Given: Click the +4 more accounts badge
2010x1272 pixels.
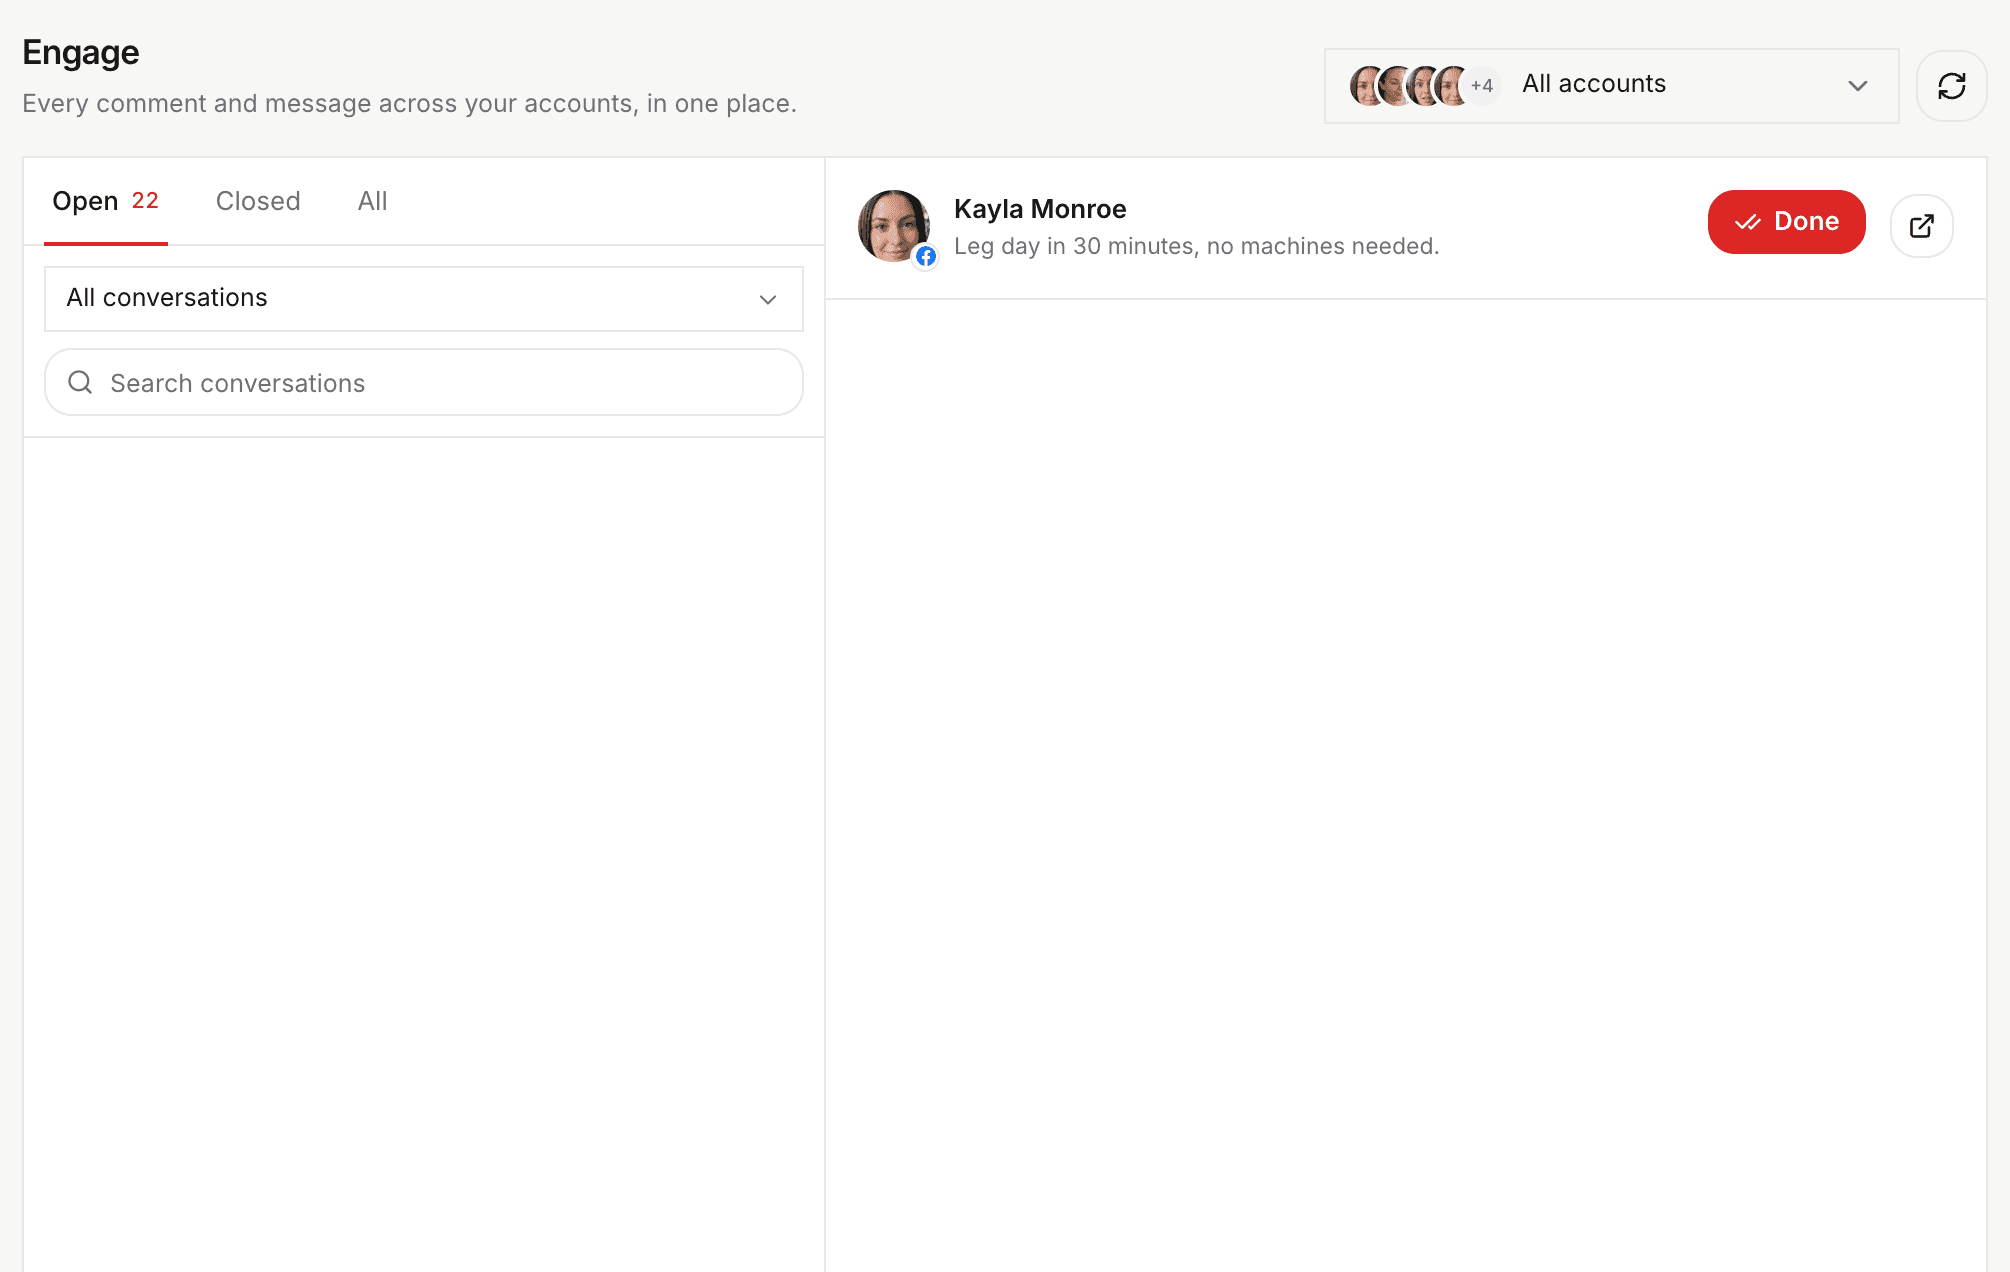Looking at the screenshot, I should (1481, 86).
